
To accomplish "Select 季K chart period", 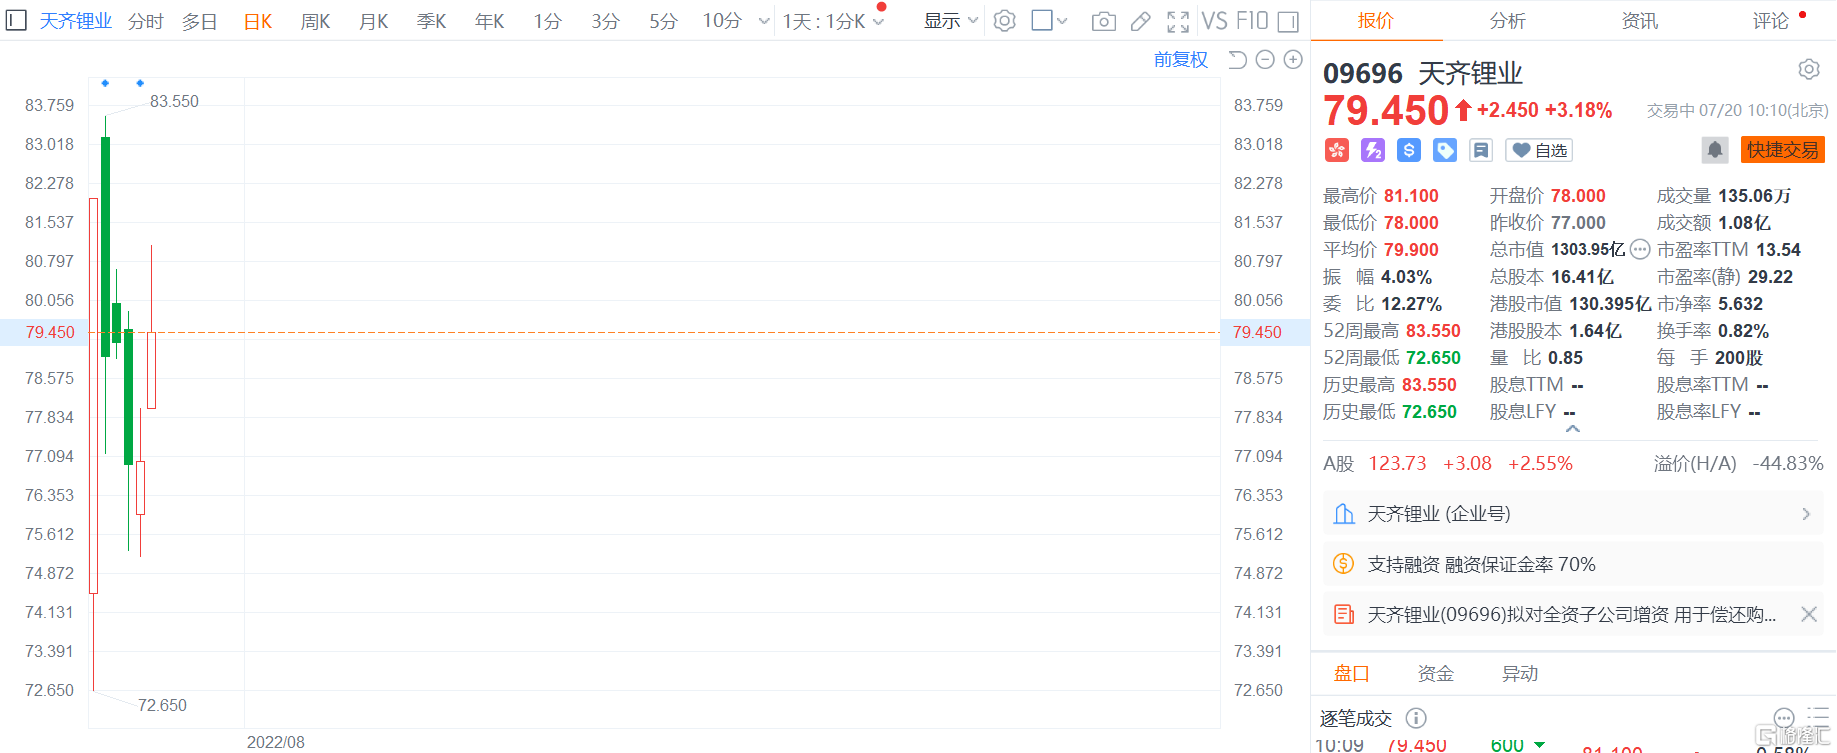I will coord(431,21).
